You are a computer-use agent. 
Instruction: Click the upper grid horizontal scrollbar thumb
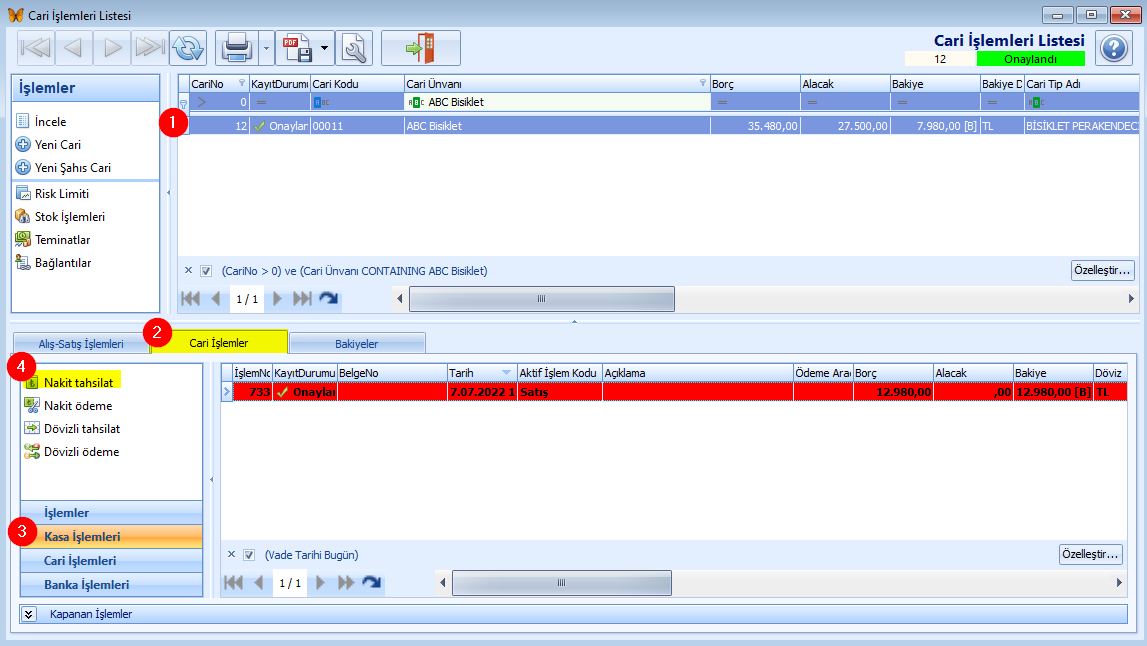[541, 299]
